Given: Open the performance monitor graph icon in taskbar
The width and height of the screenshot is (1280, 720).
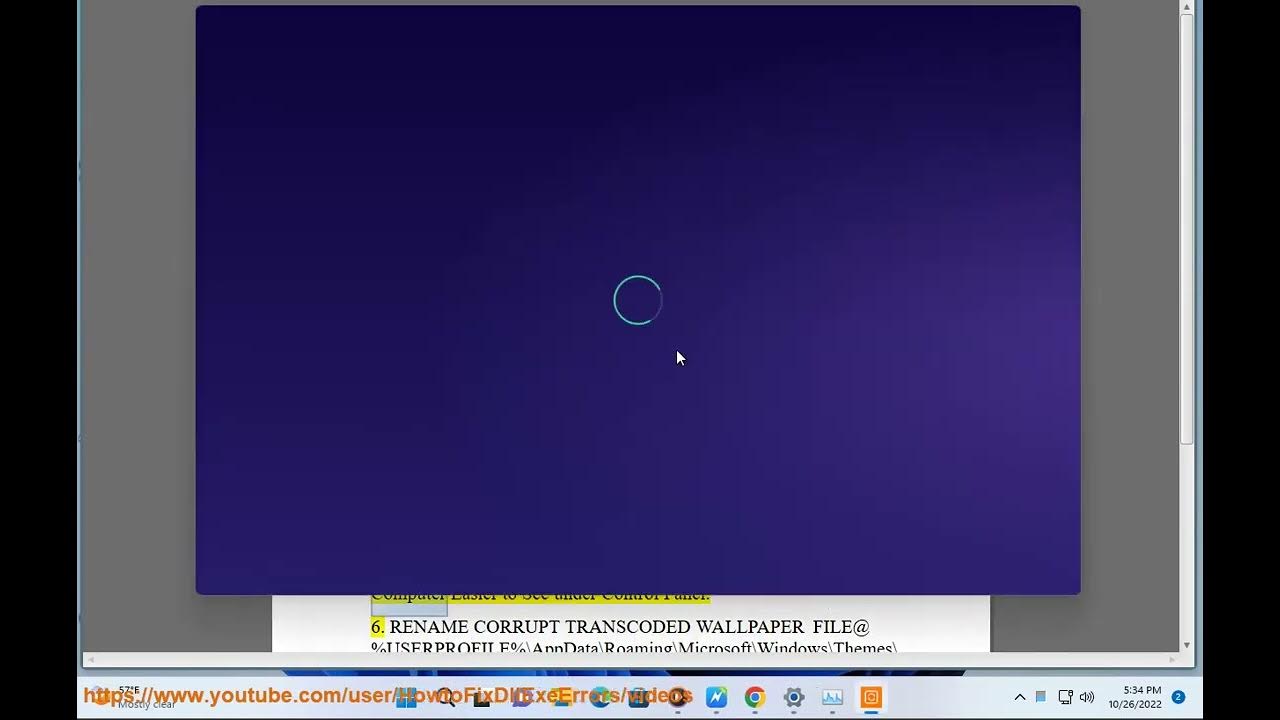Looking at the screenshot, I should click(832, 697).
